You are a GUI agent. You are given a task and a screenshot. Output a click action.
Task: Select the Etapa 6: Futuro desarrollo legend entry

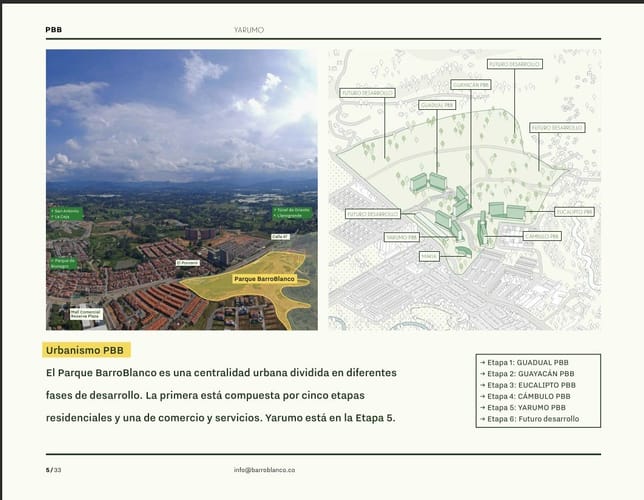click(x=529, y=419)
